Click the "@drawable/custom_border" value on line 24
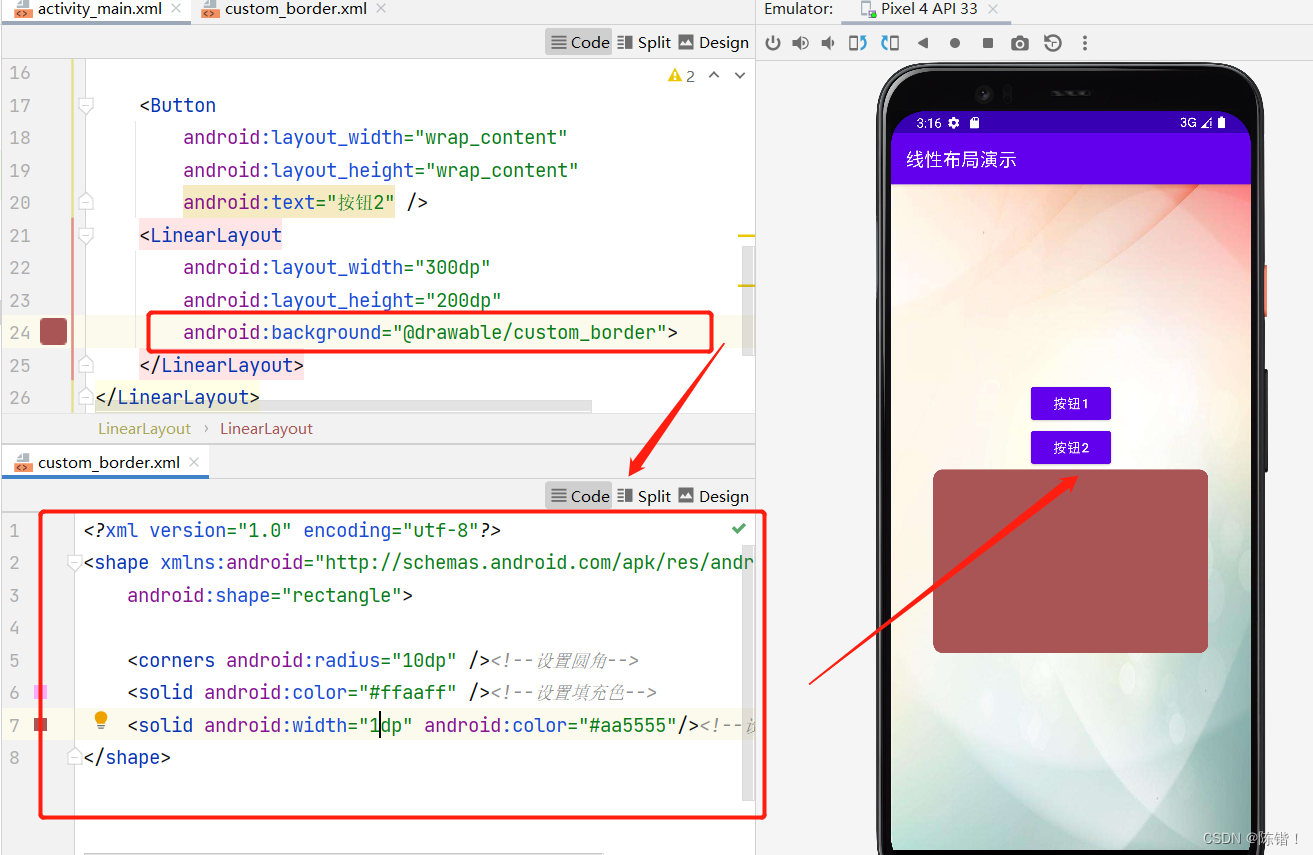Viewport: 1313px width, 855px height. [529, 332]
